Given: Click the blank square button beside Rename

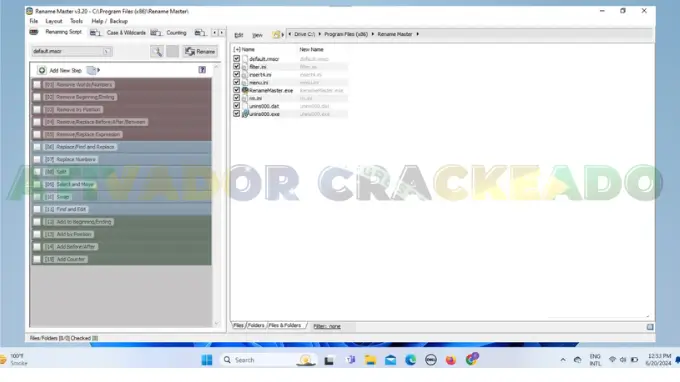Looking at the screenshot, I should click(173, 52).
